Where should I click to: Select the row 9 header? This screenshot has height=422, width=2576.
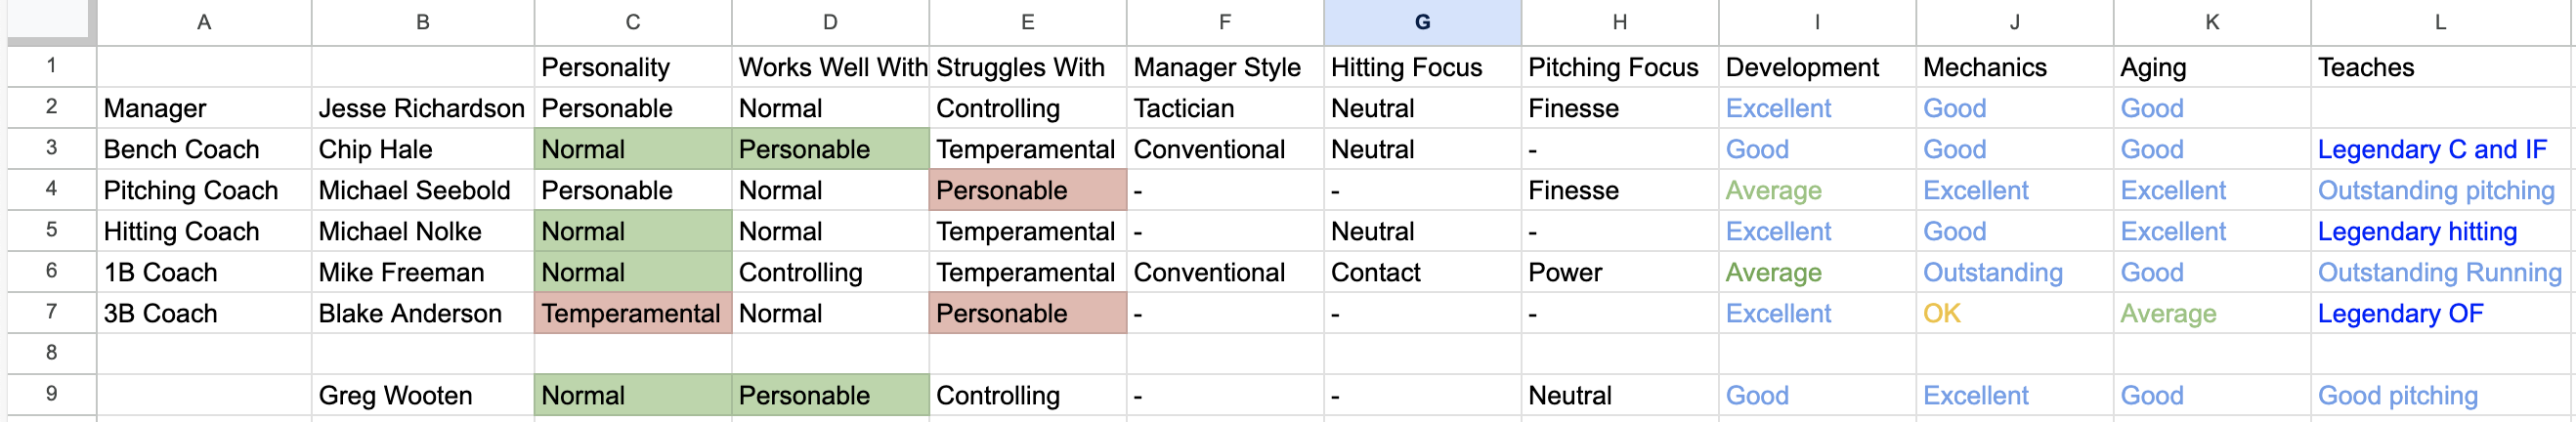coord(50,394)
